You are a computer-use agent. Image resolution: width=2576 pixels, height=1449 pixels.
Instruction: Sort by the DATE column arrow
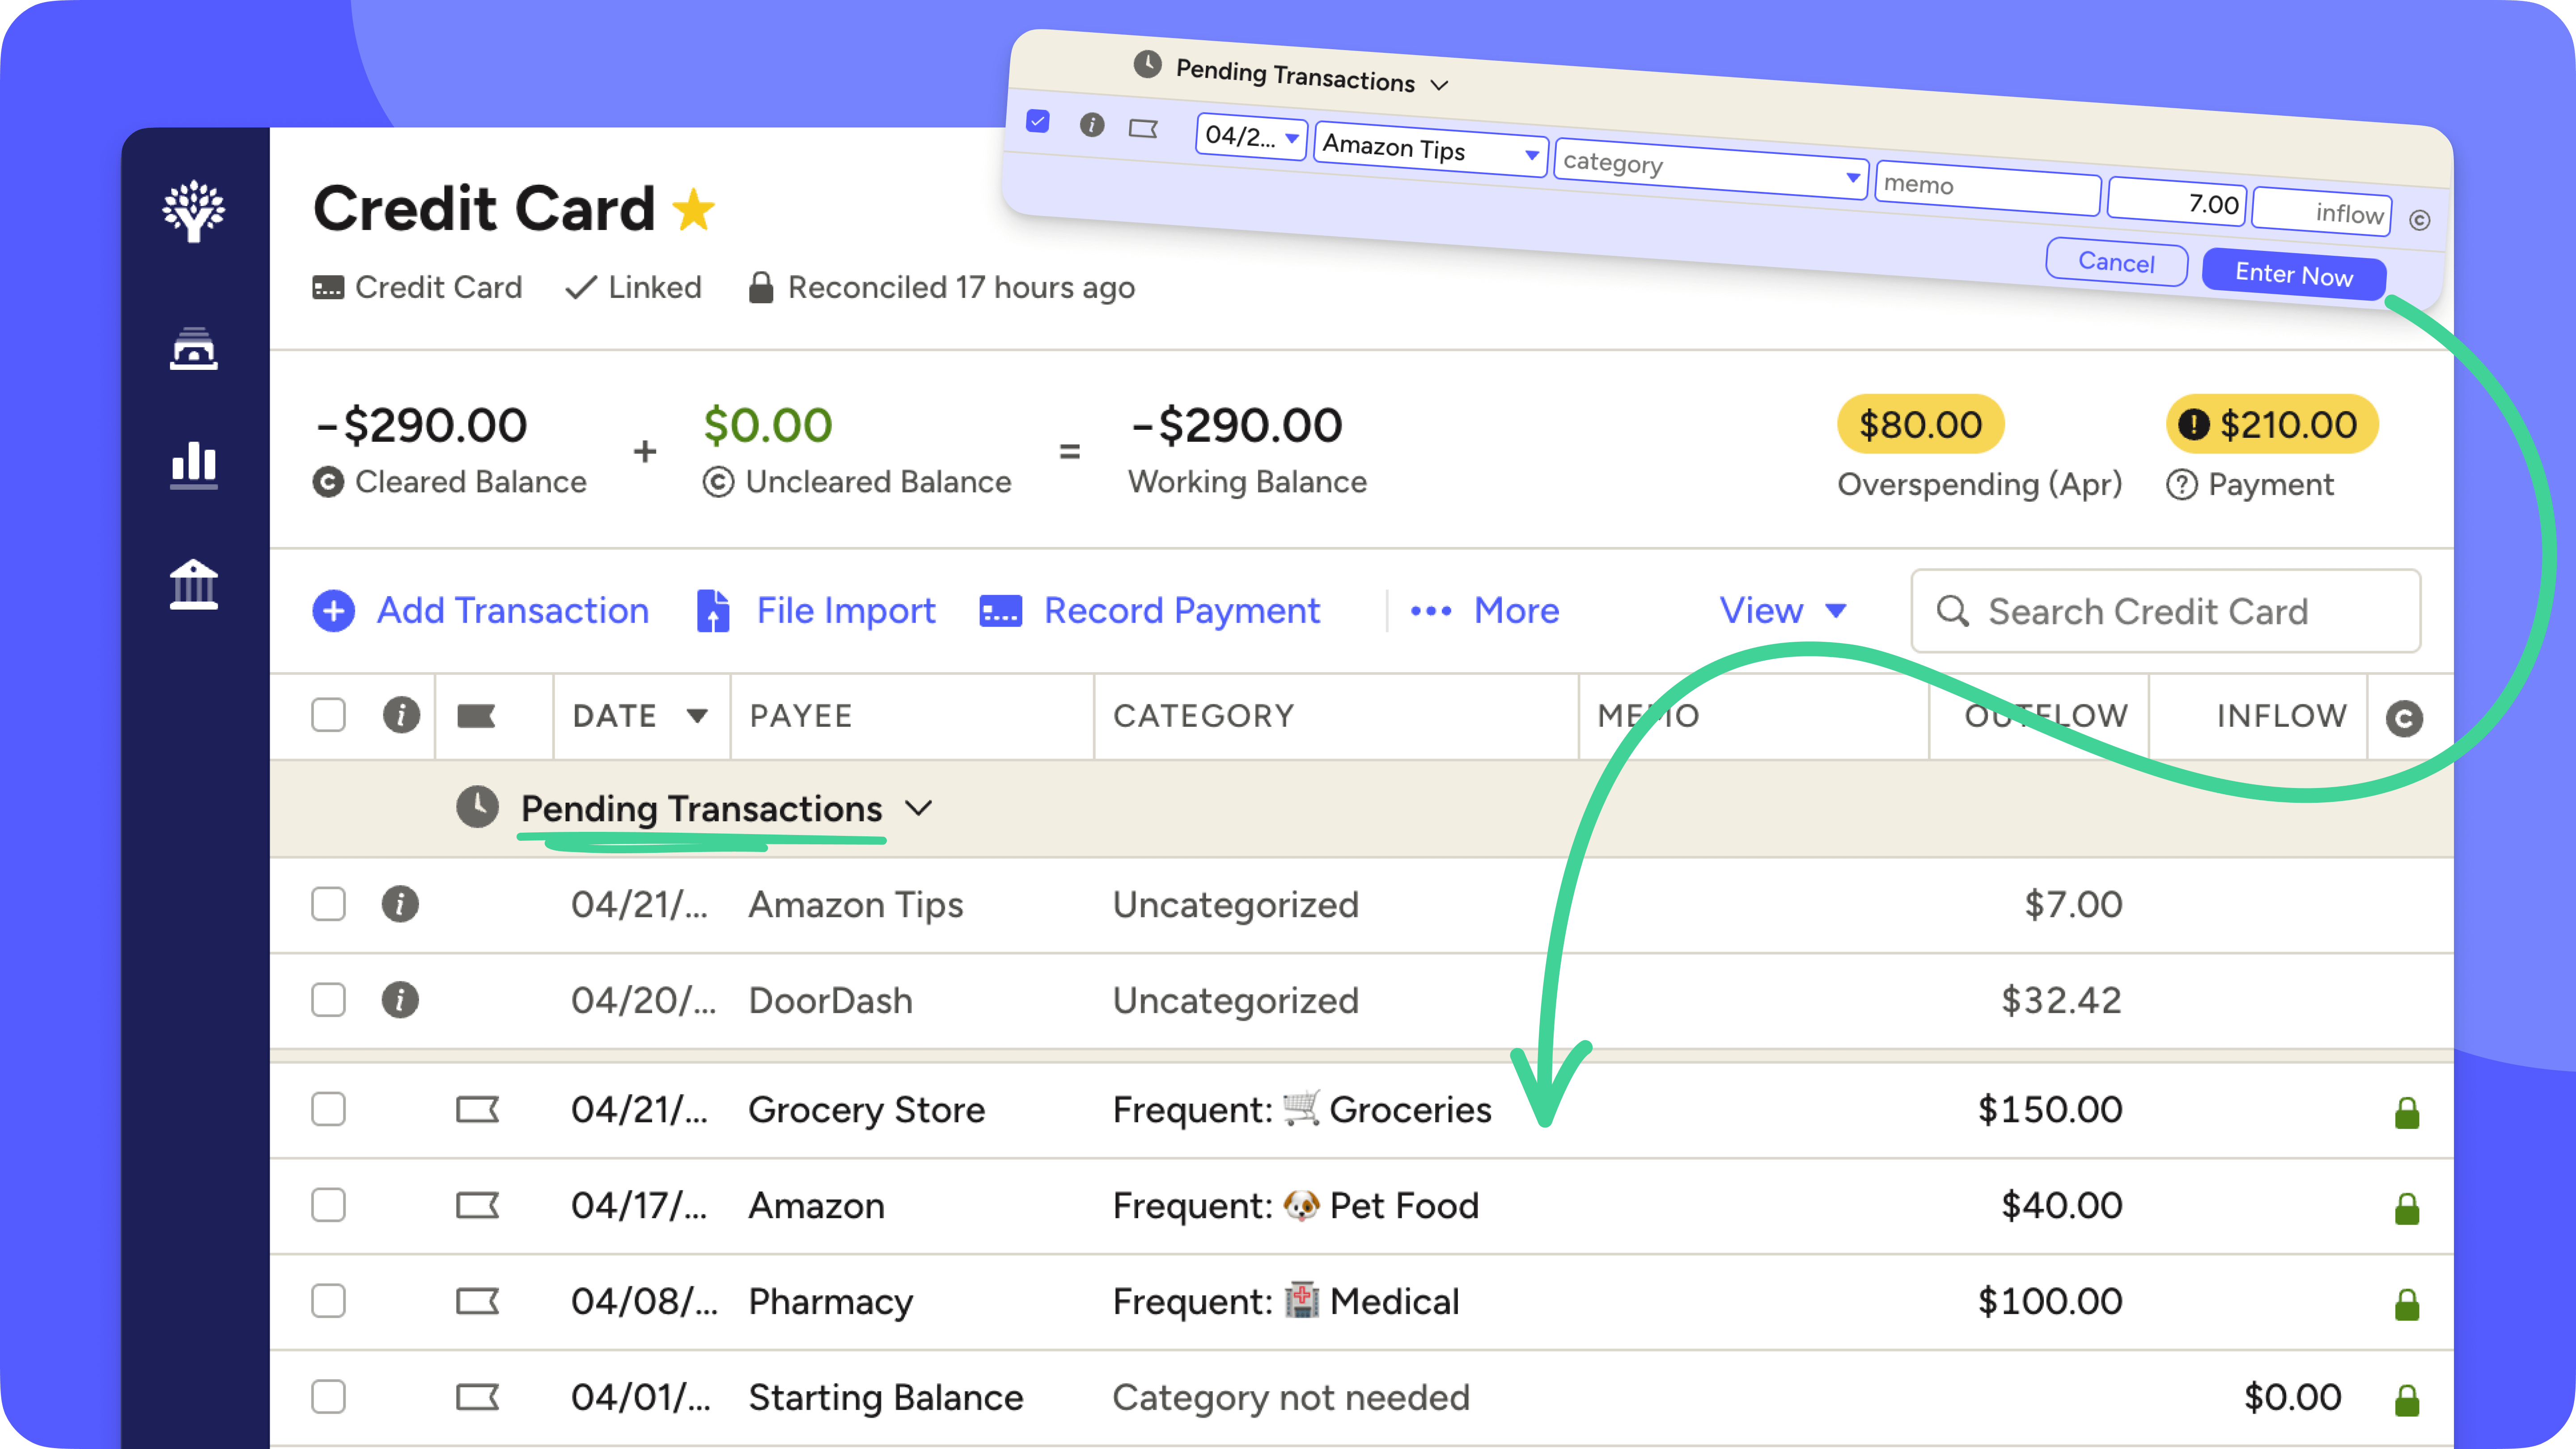click(697, 716)
